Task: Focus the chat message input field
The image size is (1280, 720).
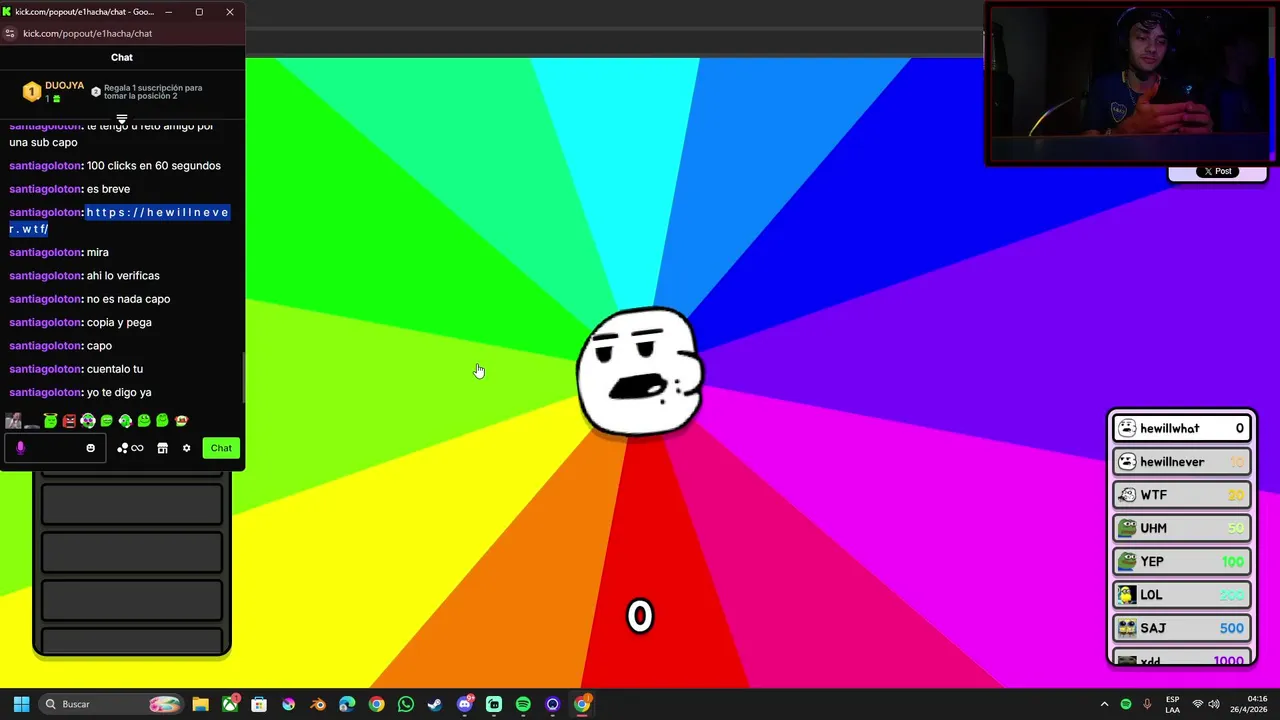Action: point(55,448)
